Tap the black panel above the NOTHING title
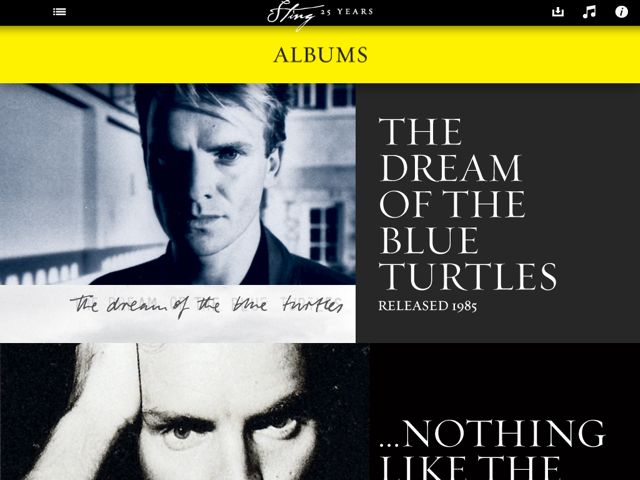The image size is (640, 480). [x=505, y=378]
